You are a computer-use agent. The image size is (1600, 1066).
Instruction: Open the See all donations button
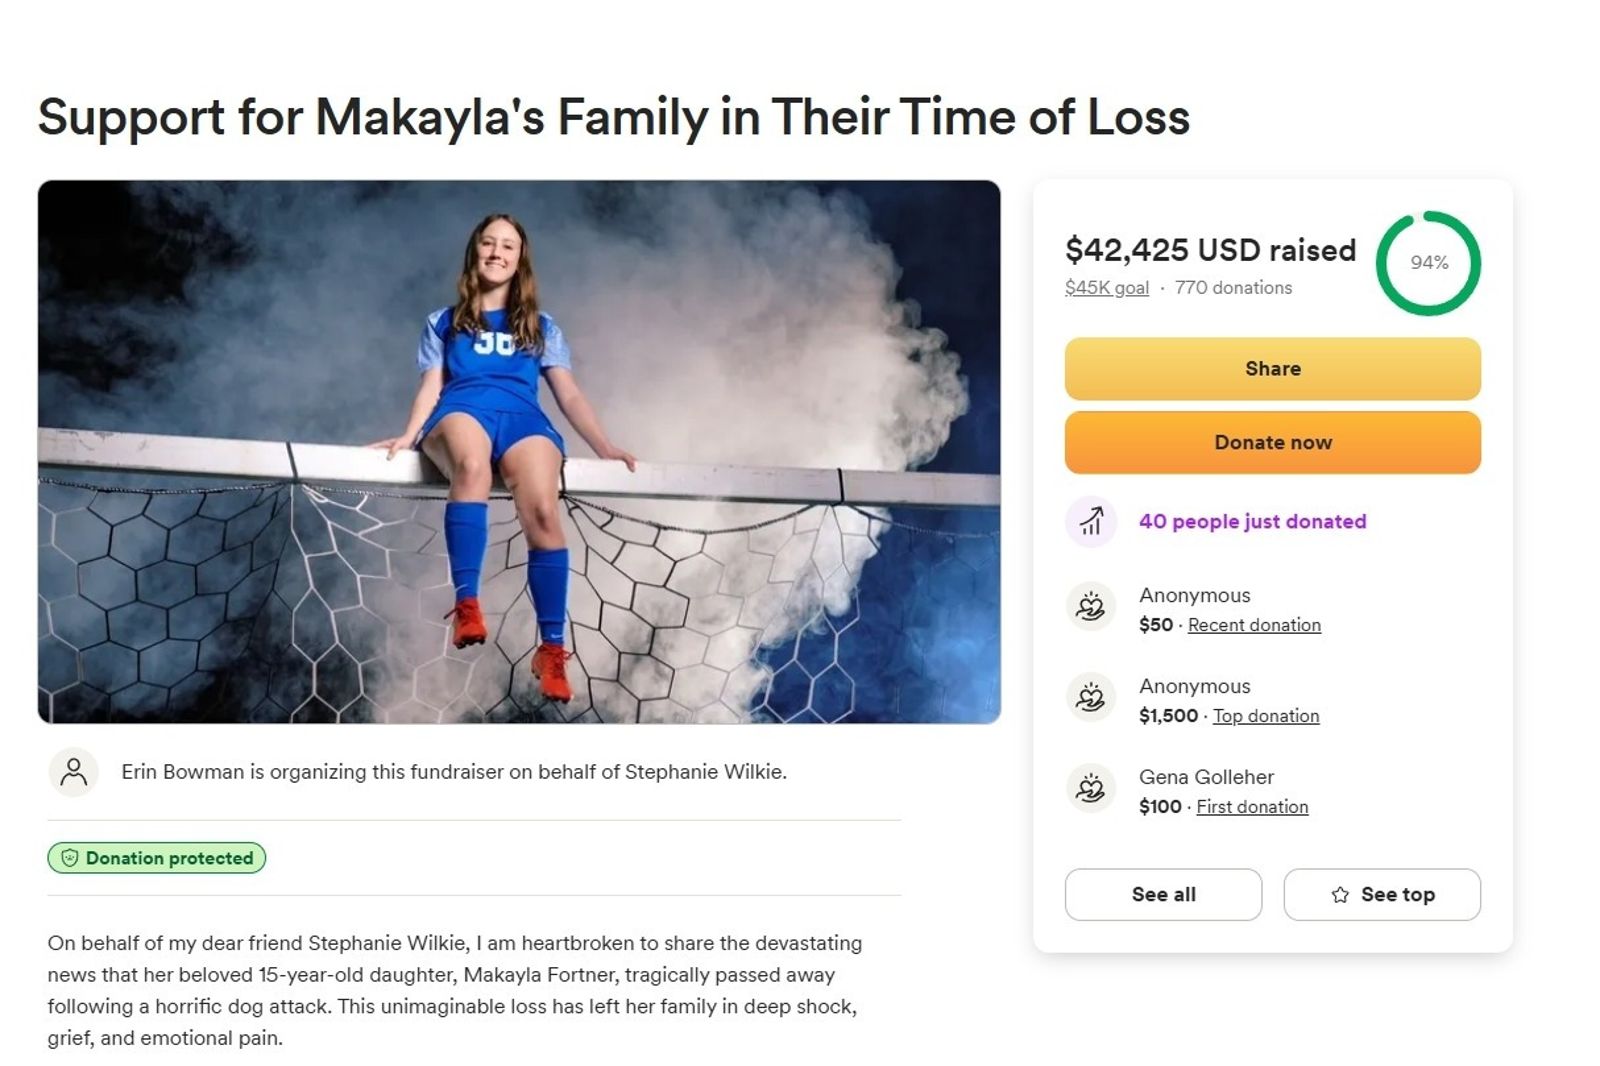point(1163,895)
